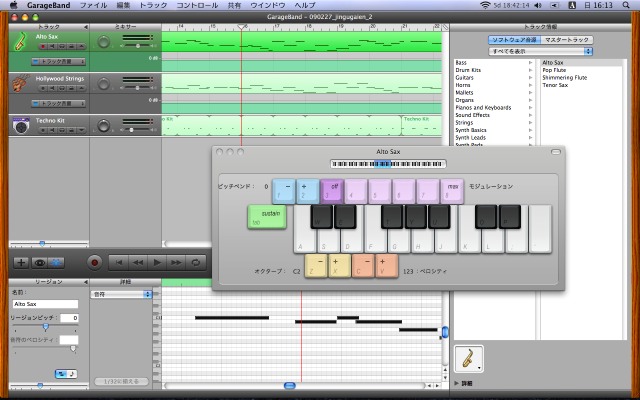
Task: Open the 共有 menu
Action: point(234,5)
